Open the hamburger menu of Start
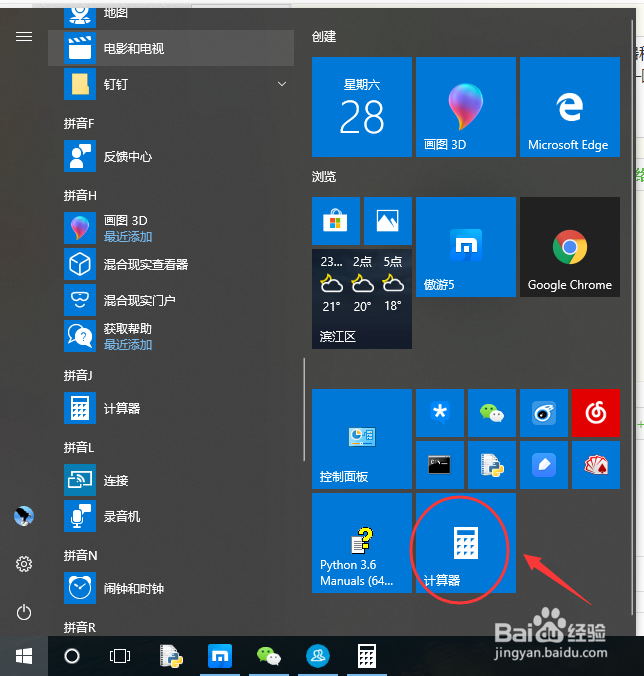644x676 pixels. click(x=24, y=37)
